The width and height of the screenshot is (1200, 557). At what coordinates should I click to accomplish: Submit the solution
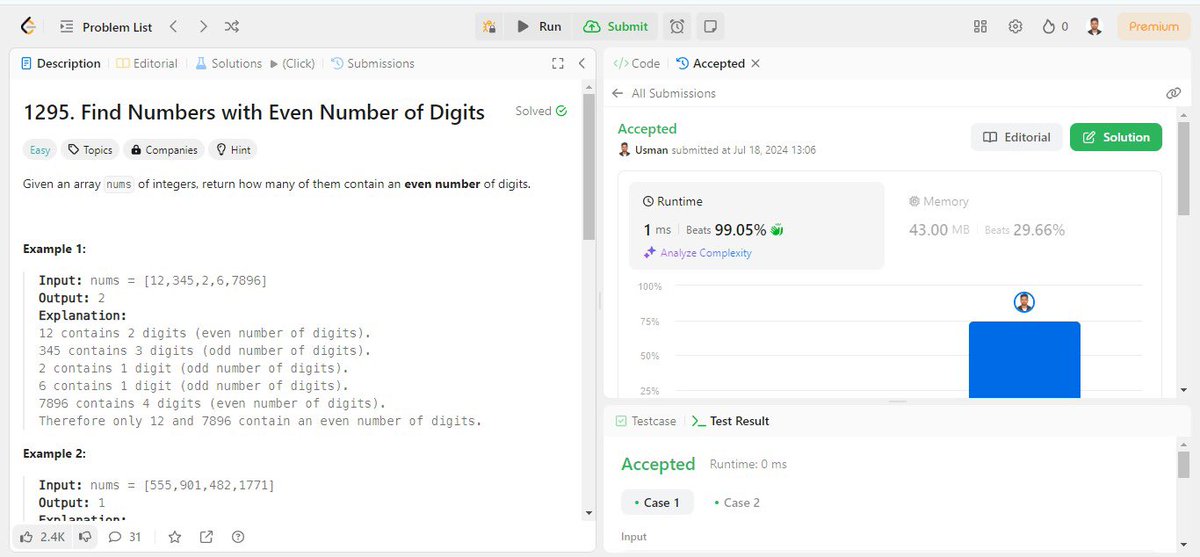click(616, 27)
